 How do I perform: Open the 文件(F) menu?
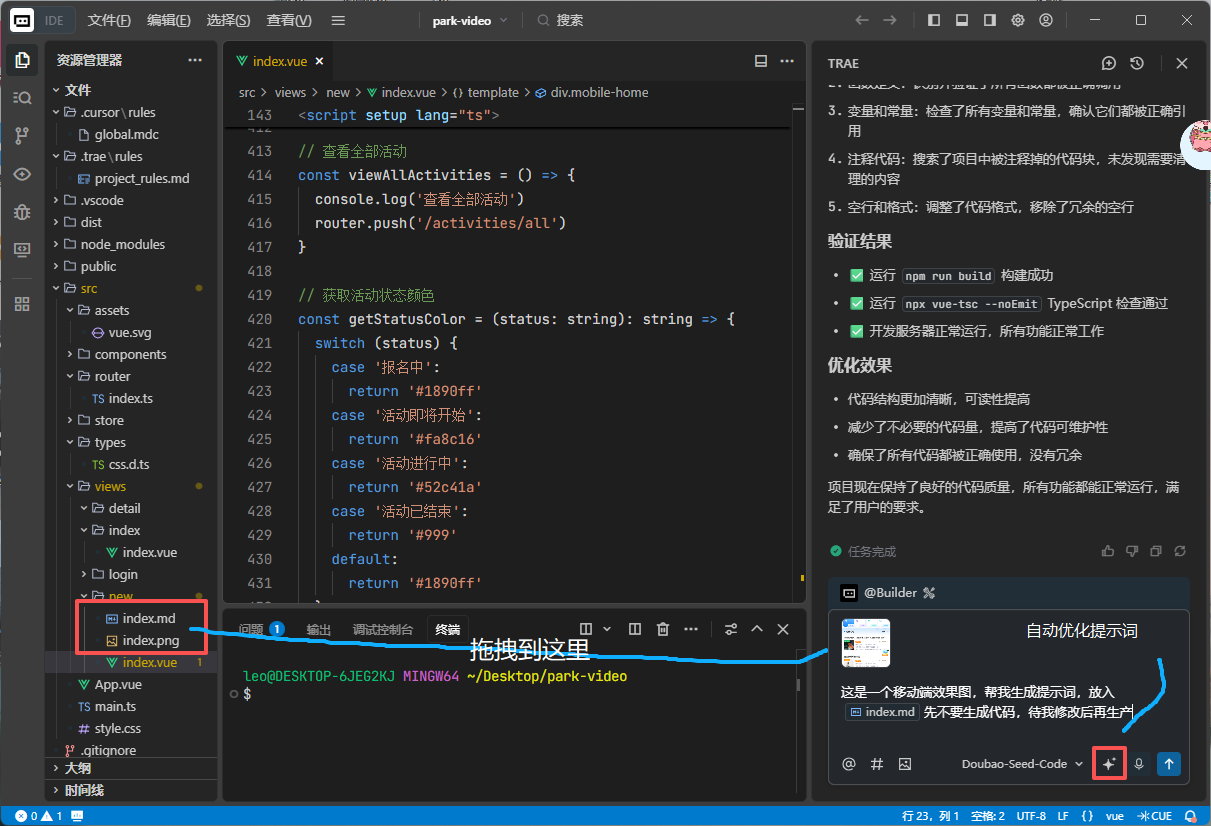pyautogui.click(x=109, y=20)
